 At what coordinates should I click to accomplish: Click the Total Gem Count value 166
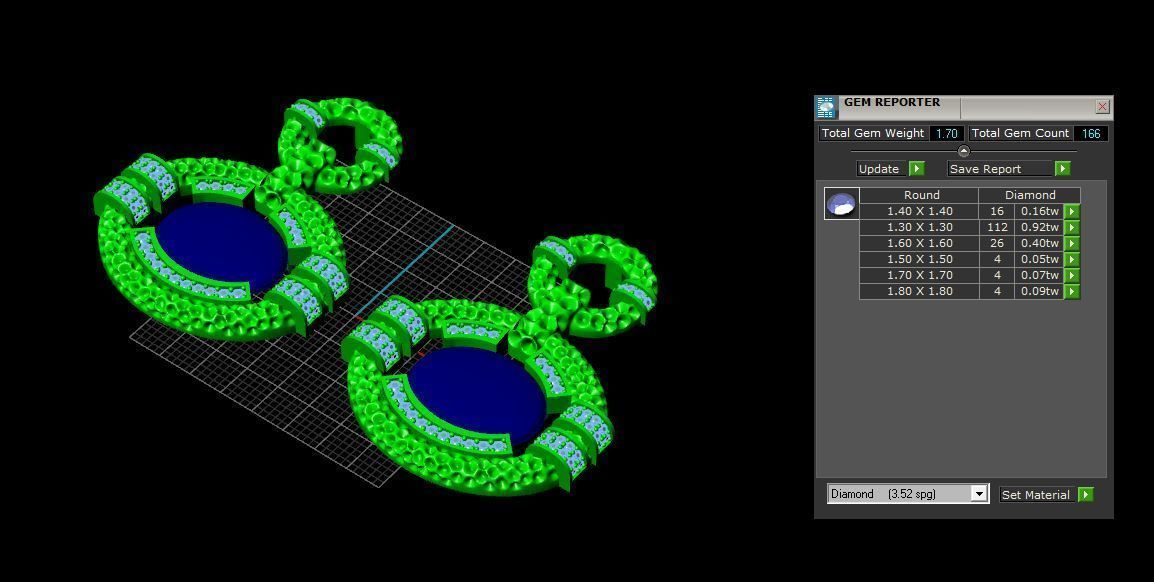[1091, 133]
